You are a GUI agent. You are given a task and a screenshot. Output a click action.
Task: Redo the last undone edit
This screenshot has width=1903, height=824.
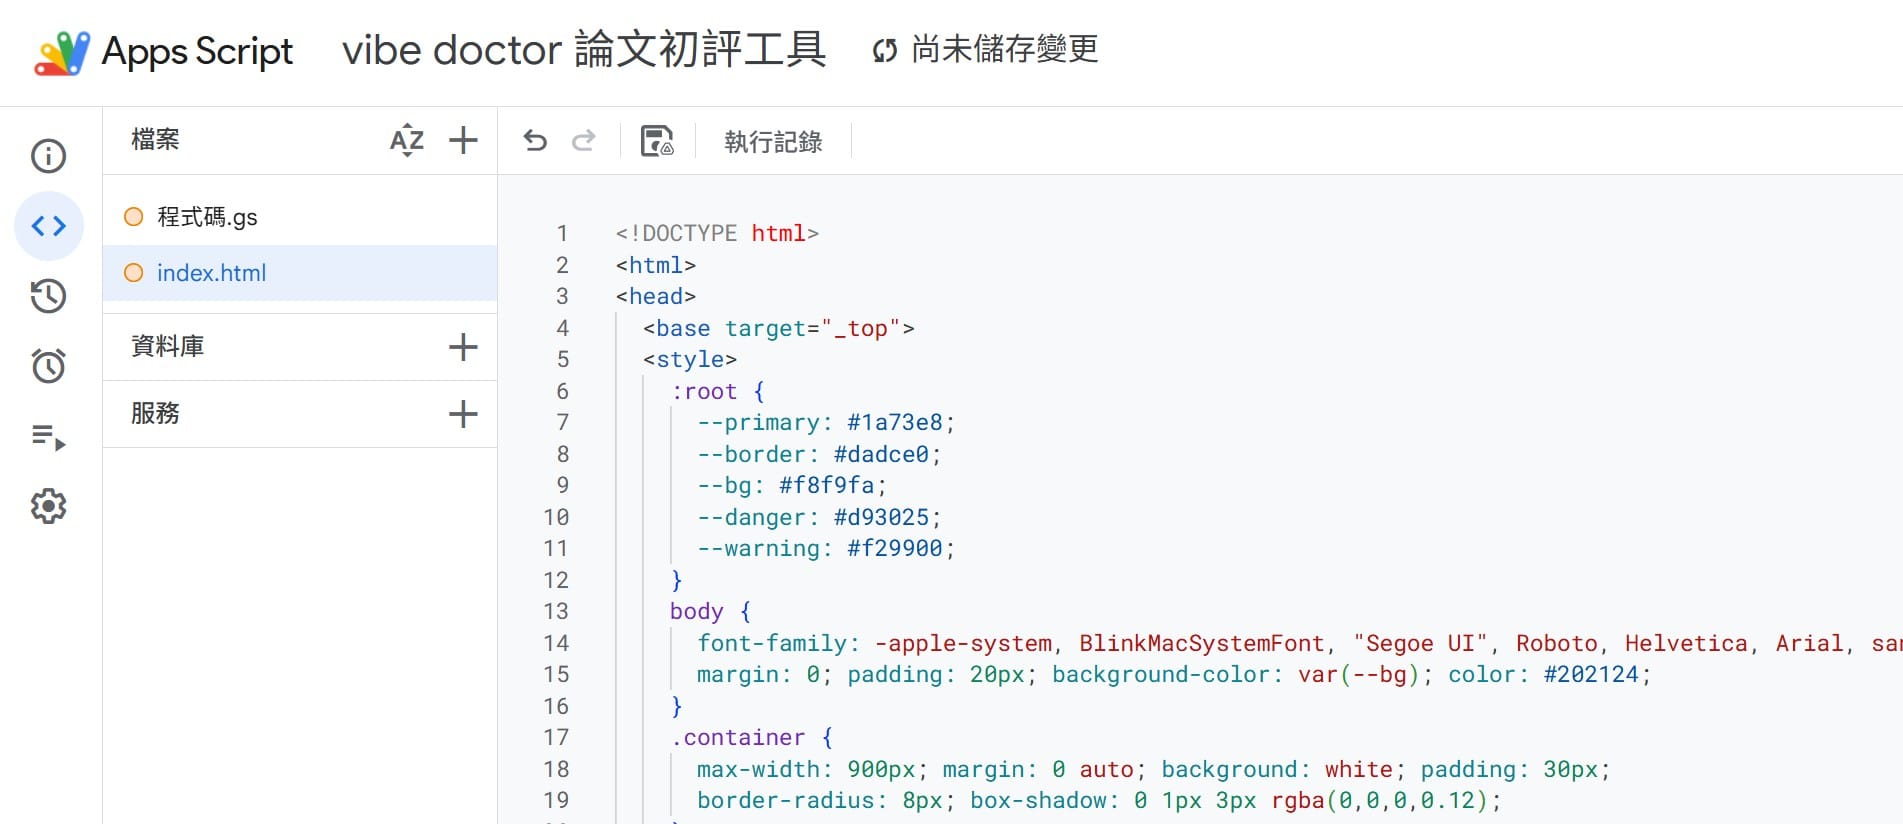click(584, 141)
